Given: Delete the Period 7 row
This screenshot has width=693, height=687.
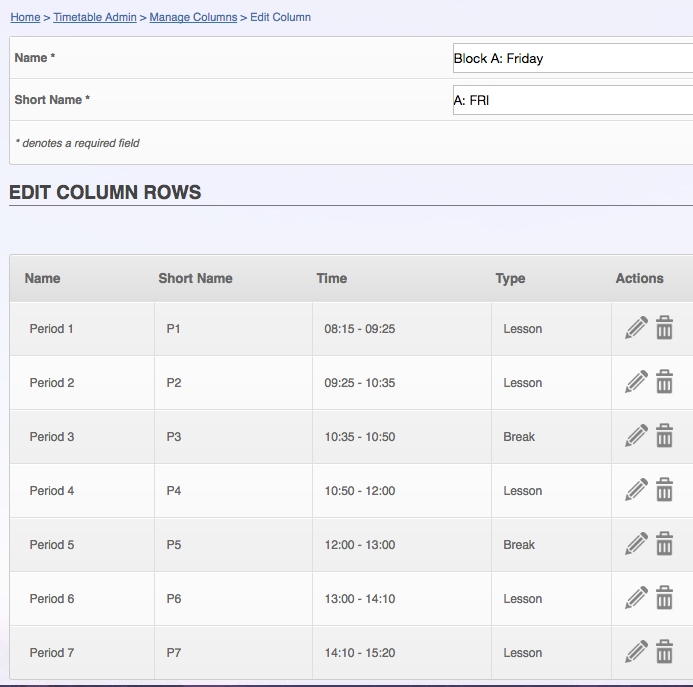Looking at the screenshot, I should point(664,651).
